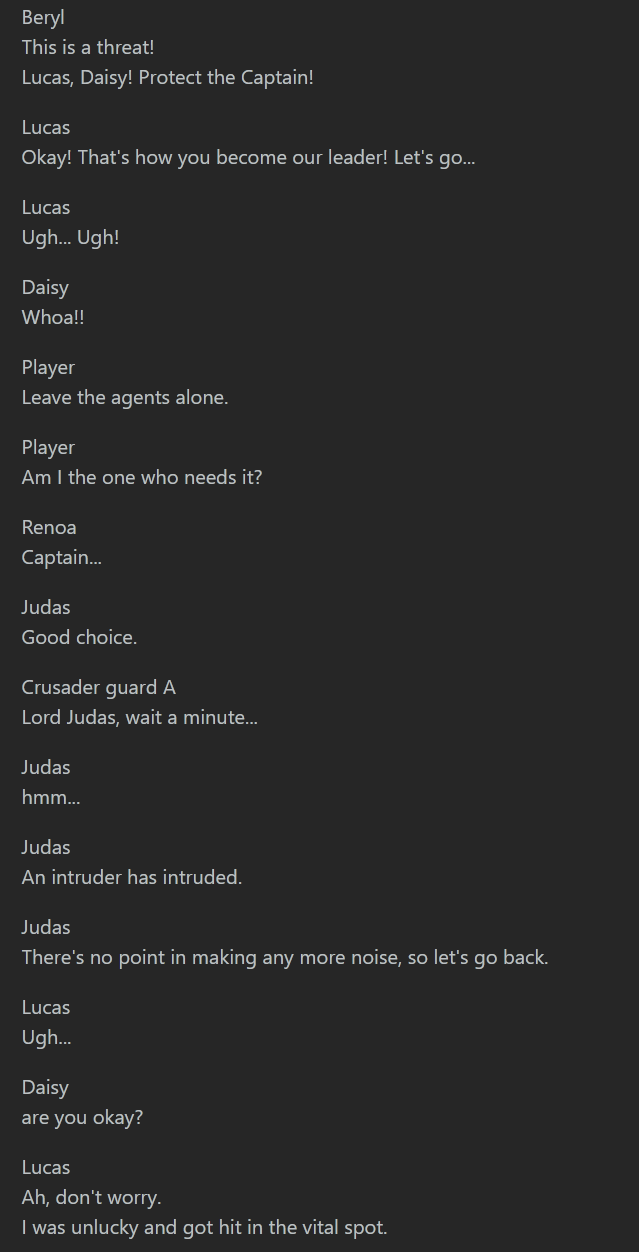Select Renoa's 'Captain...' line
The width and height of the screenshot is (639, 1252).
click(x=62, y=557)
